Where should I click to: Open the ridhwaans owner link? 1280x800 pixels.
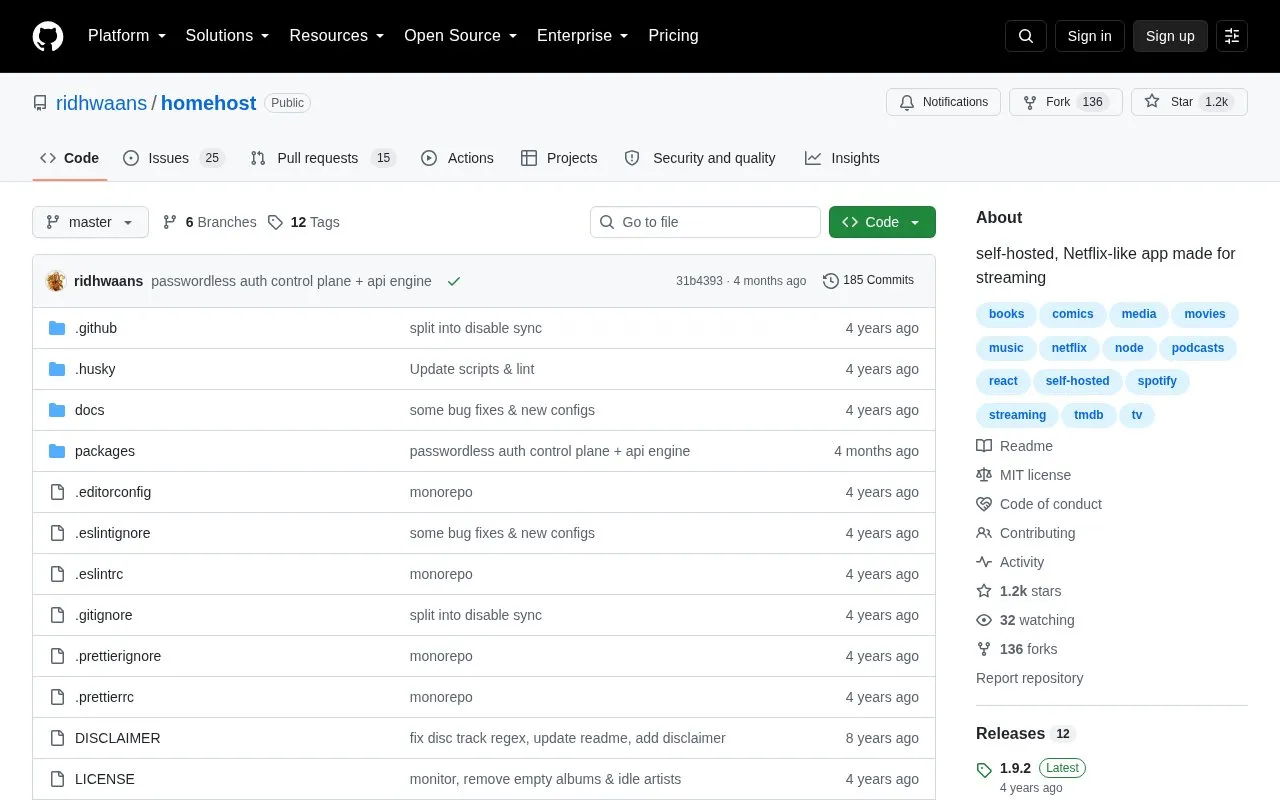tap(101, 103)
